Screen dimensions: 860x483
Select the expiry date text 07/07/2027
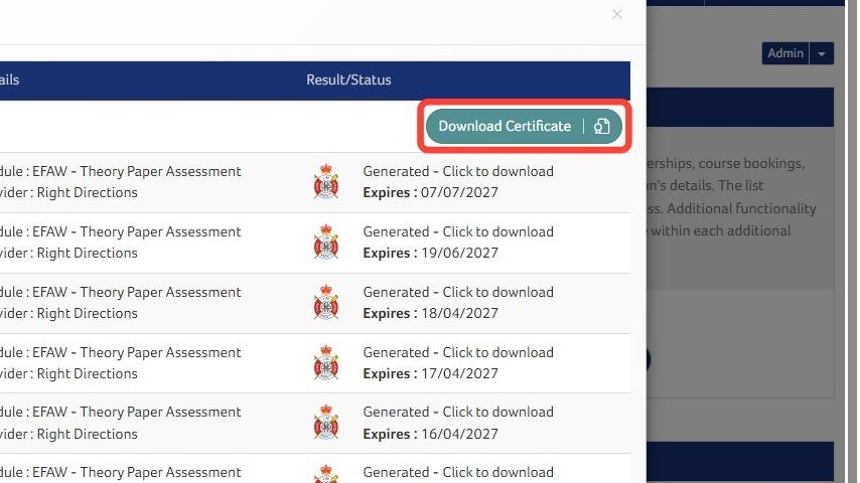[460, 192]
